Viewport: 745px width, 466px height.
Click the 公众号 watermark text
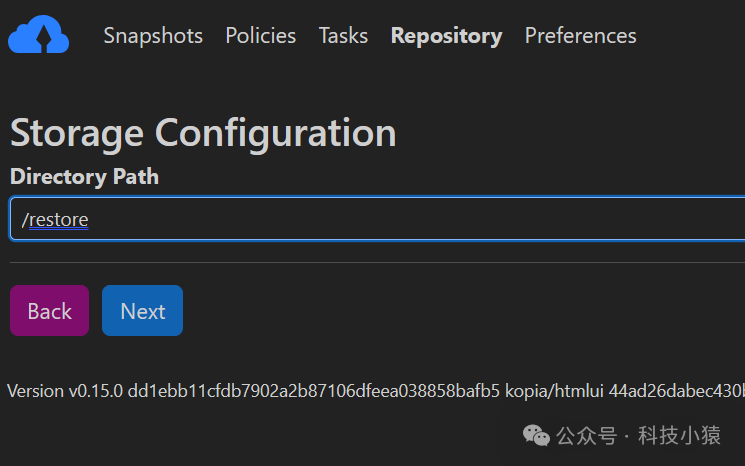[586, 437]
